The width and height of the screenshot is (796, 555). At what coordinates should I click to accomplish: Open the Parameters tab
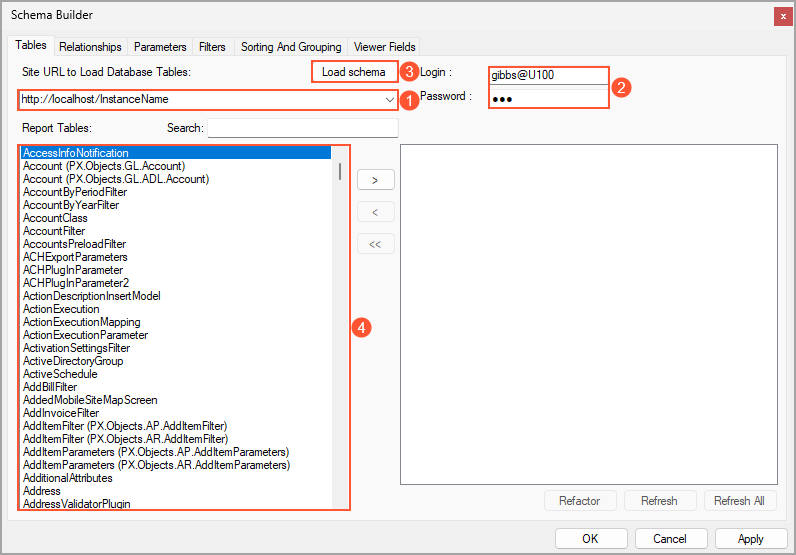[x=160, y=47]
